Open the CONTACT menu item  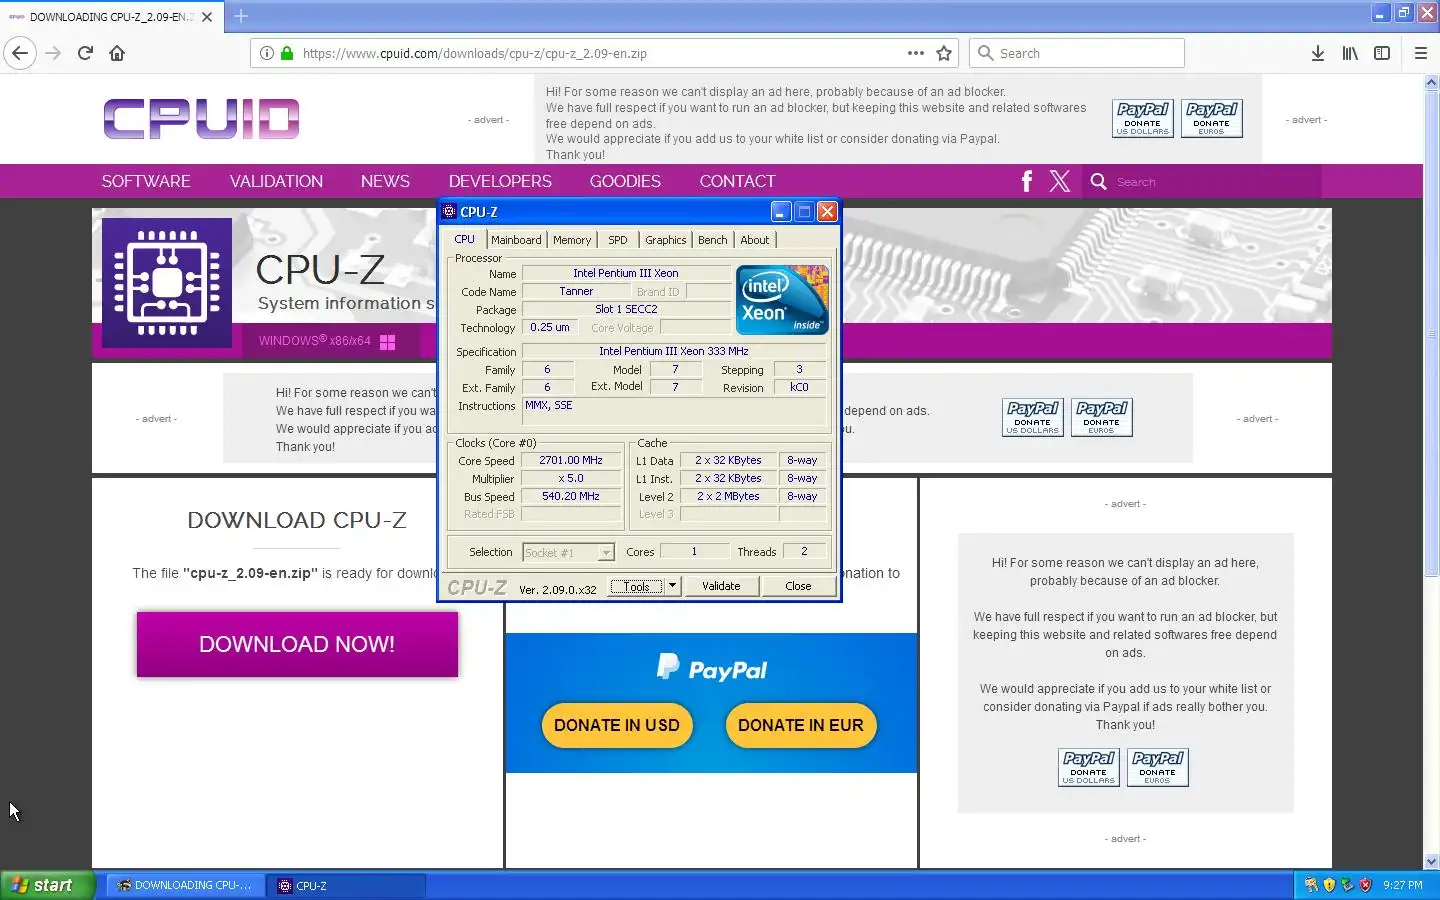point(737,181)
